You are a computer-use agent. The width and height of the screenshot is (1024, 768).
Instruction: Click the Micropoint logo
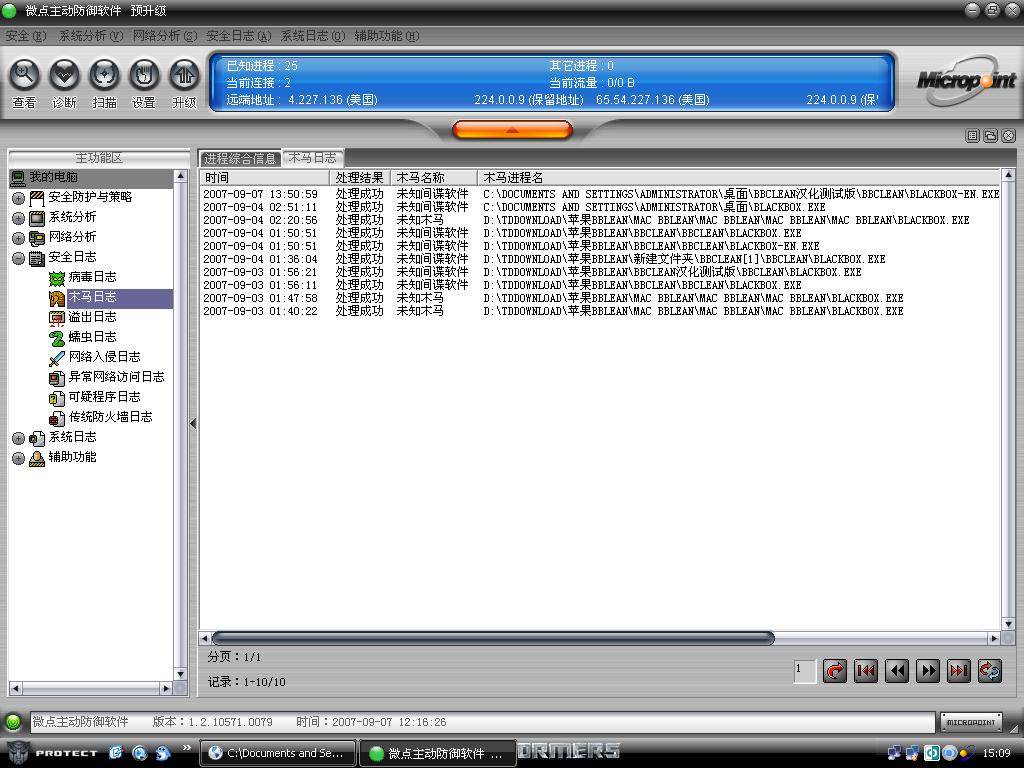tap(966, 82)
